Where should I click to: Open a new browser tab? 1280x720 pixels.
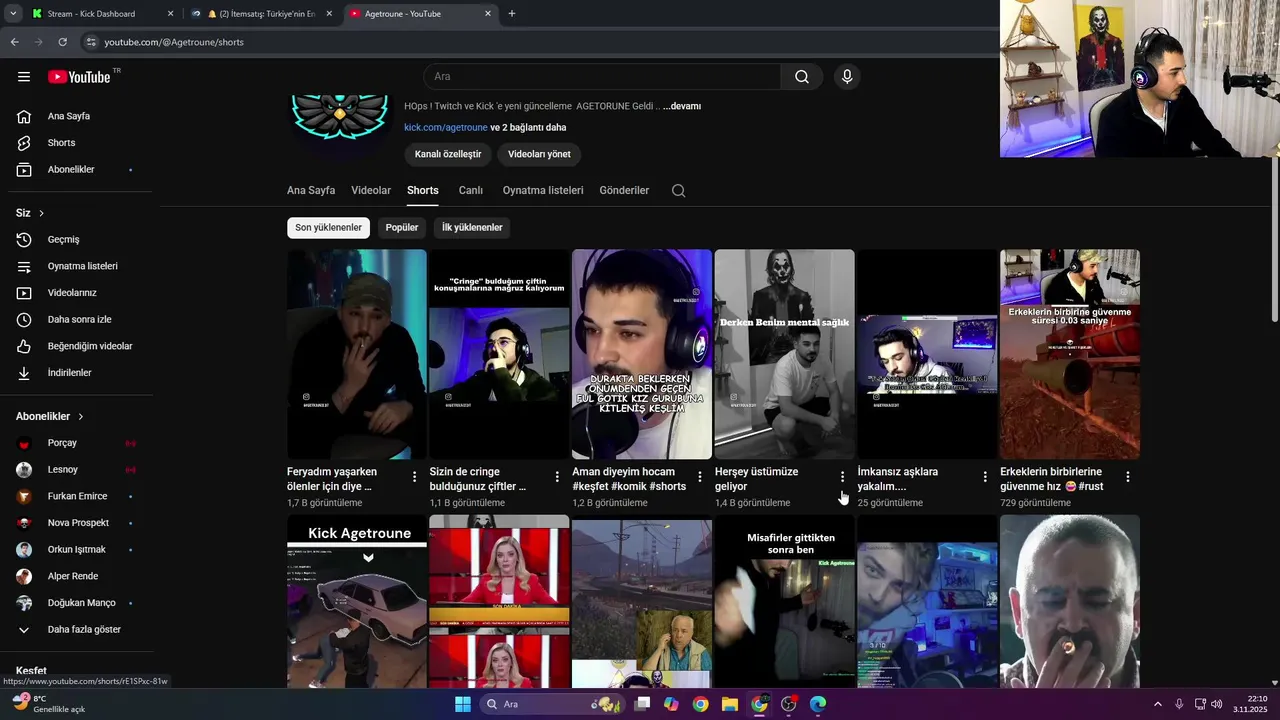[x=512, y=14]
